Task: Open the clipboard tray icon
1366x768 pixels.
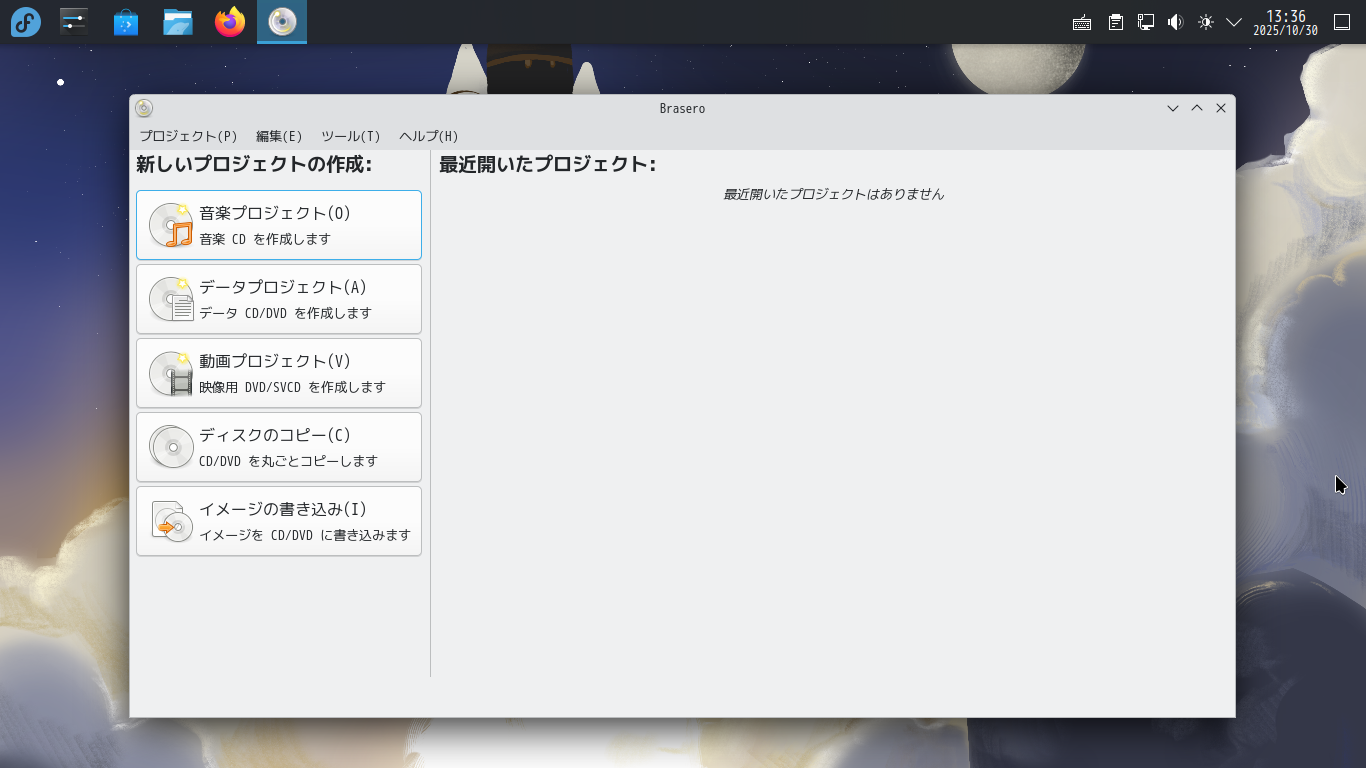Action: tap(1116, 22)
